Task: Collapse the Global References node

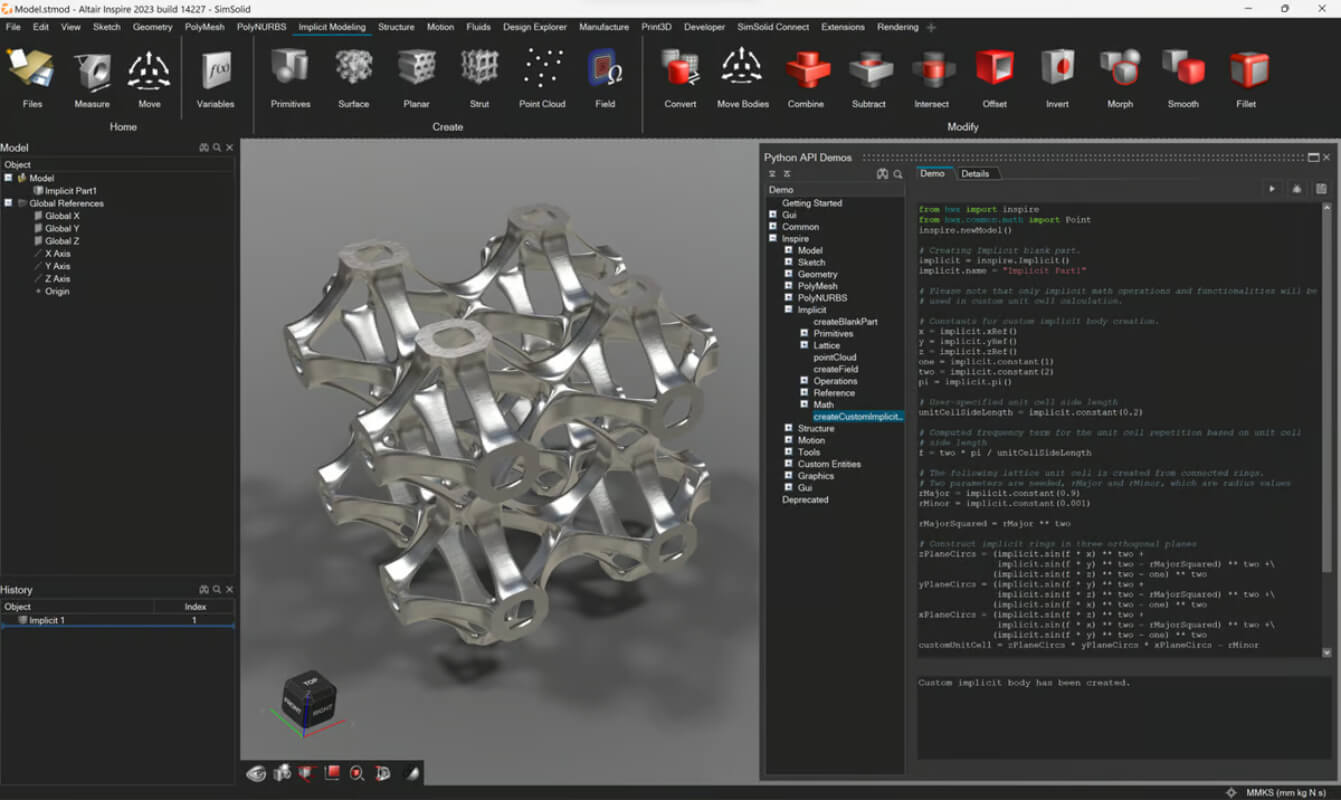Action: (x=8, y=203)
